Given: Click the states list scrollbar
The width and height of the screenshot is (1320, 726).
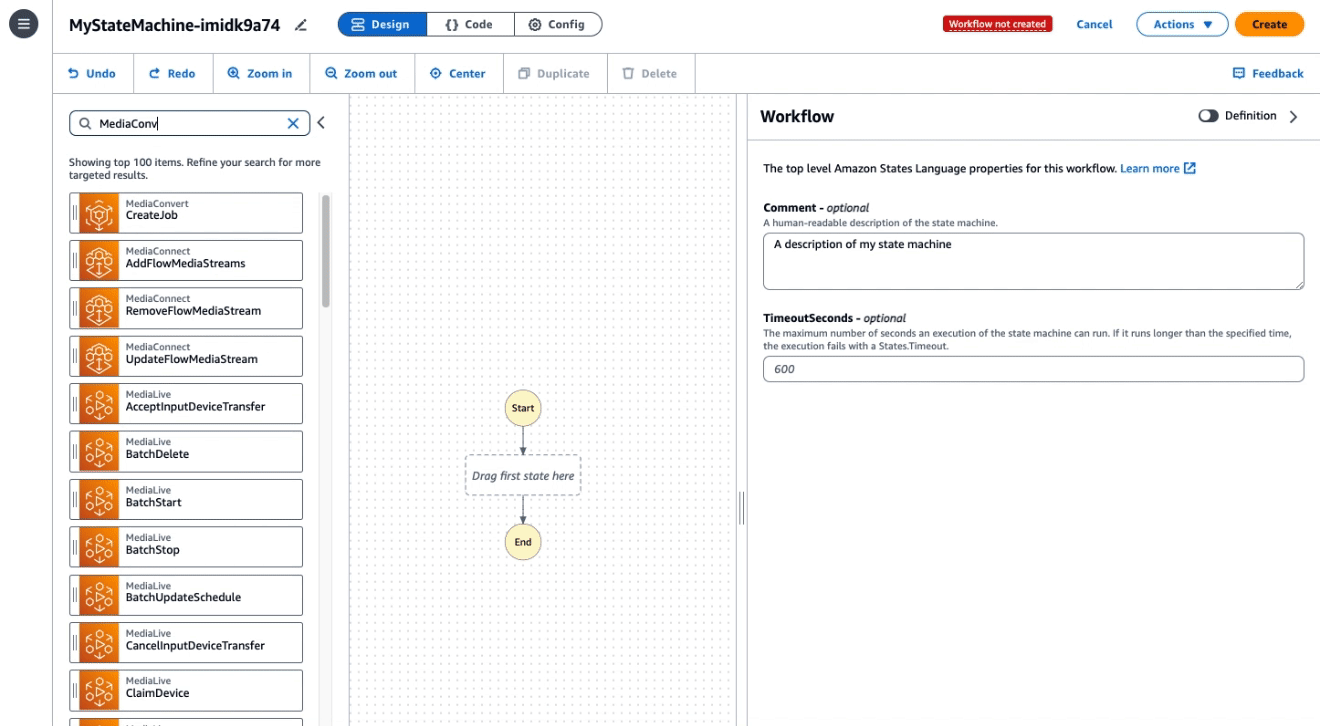Looking at the screenshot, I should [x=326, y=251].
